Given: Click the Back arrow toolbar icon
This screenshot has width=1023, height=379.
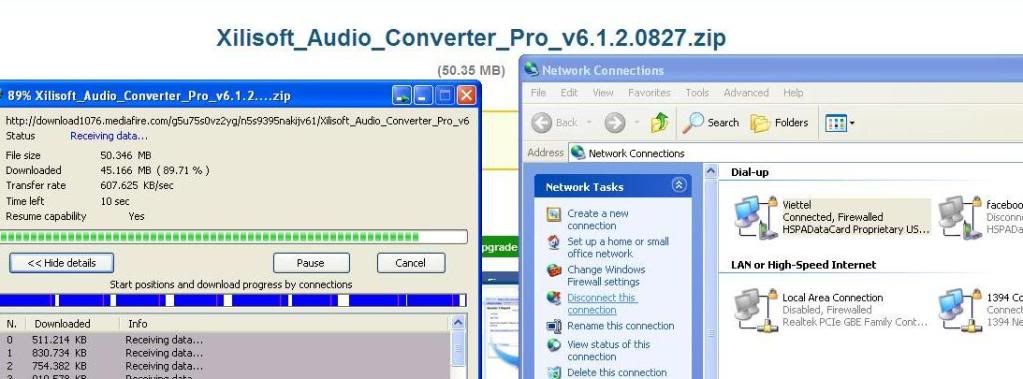Looking at the screenshot, I should (x=542, y=123).
